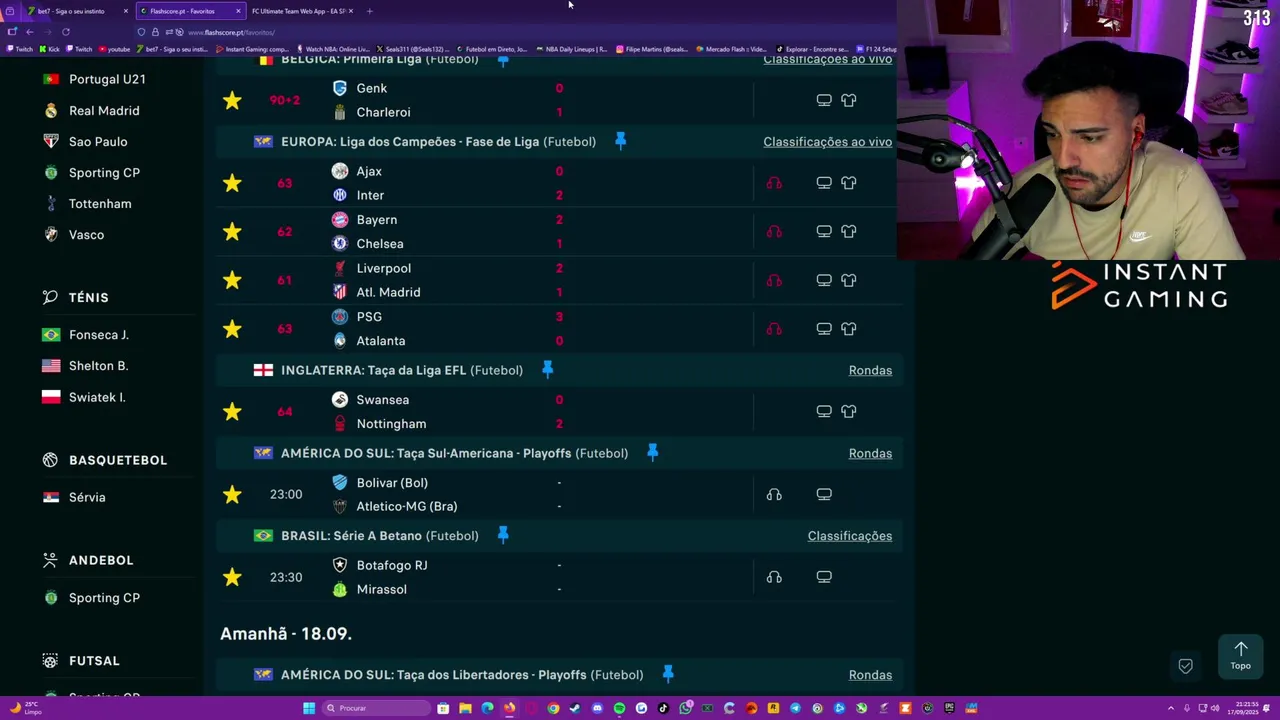Unfavorite the Swansea vs Nottingham match star
This screenshot has width=1280, height=720.
(x=232, y=411)
